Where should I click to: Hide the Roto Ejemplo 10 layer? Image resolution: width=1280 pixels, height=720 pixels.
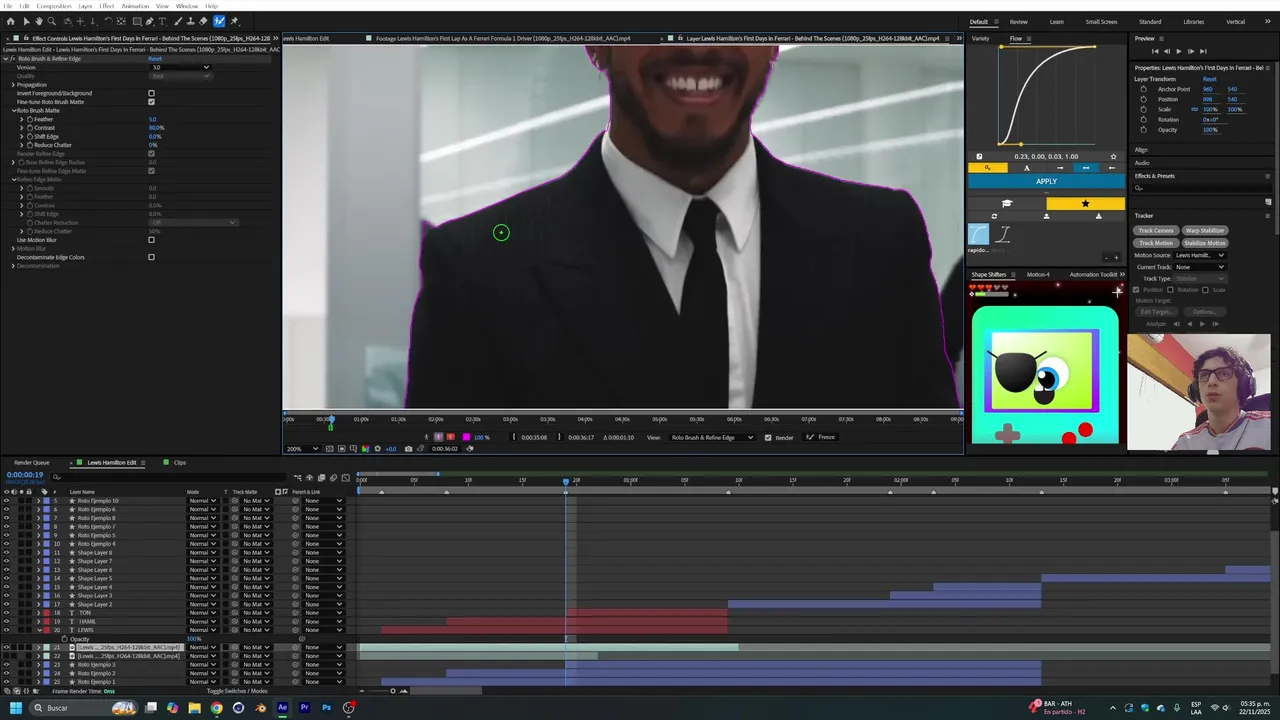tap(6, 501)
